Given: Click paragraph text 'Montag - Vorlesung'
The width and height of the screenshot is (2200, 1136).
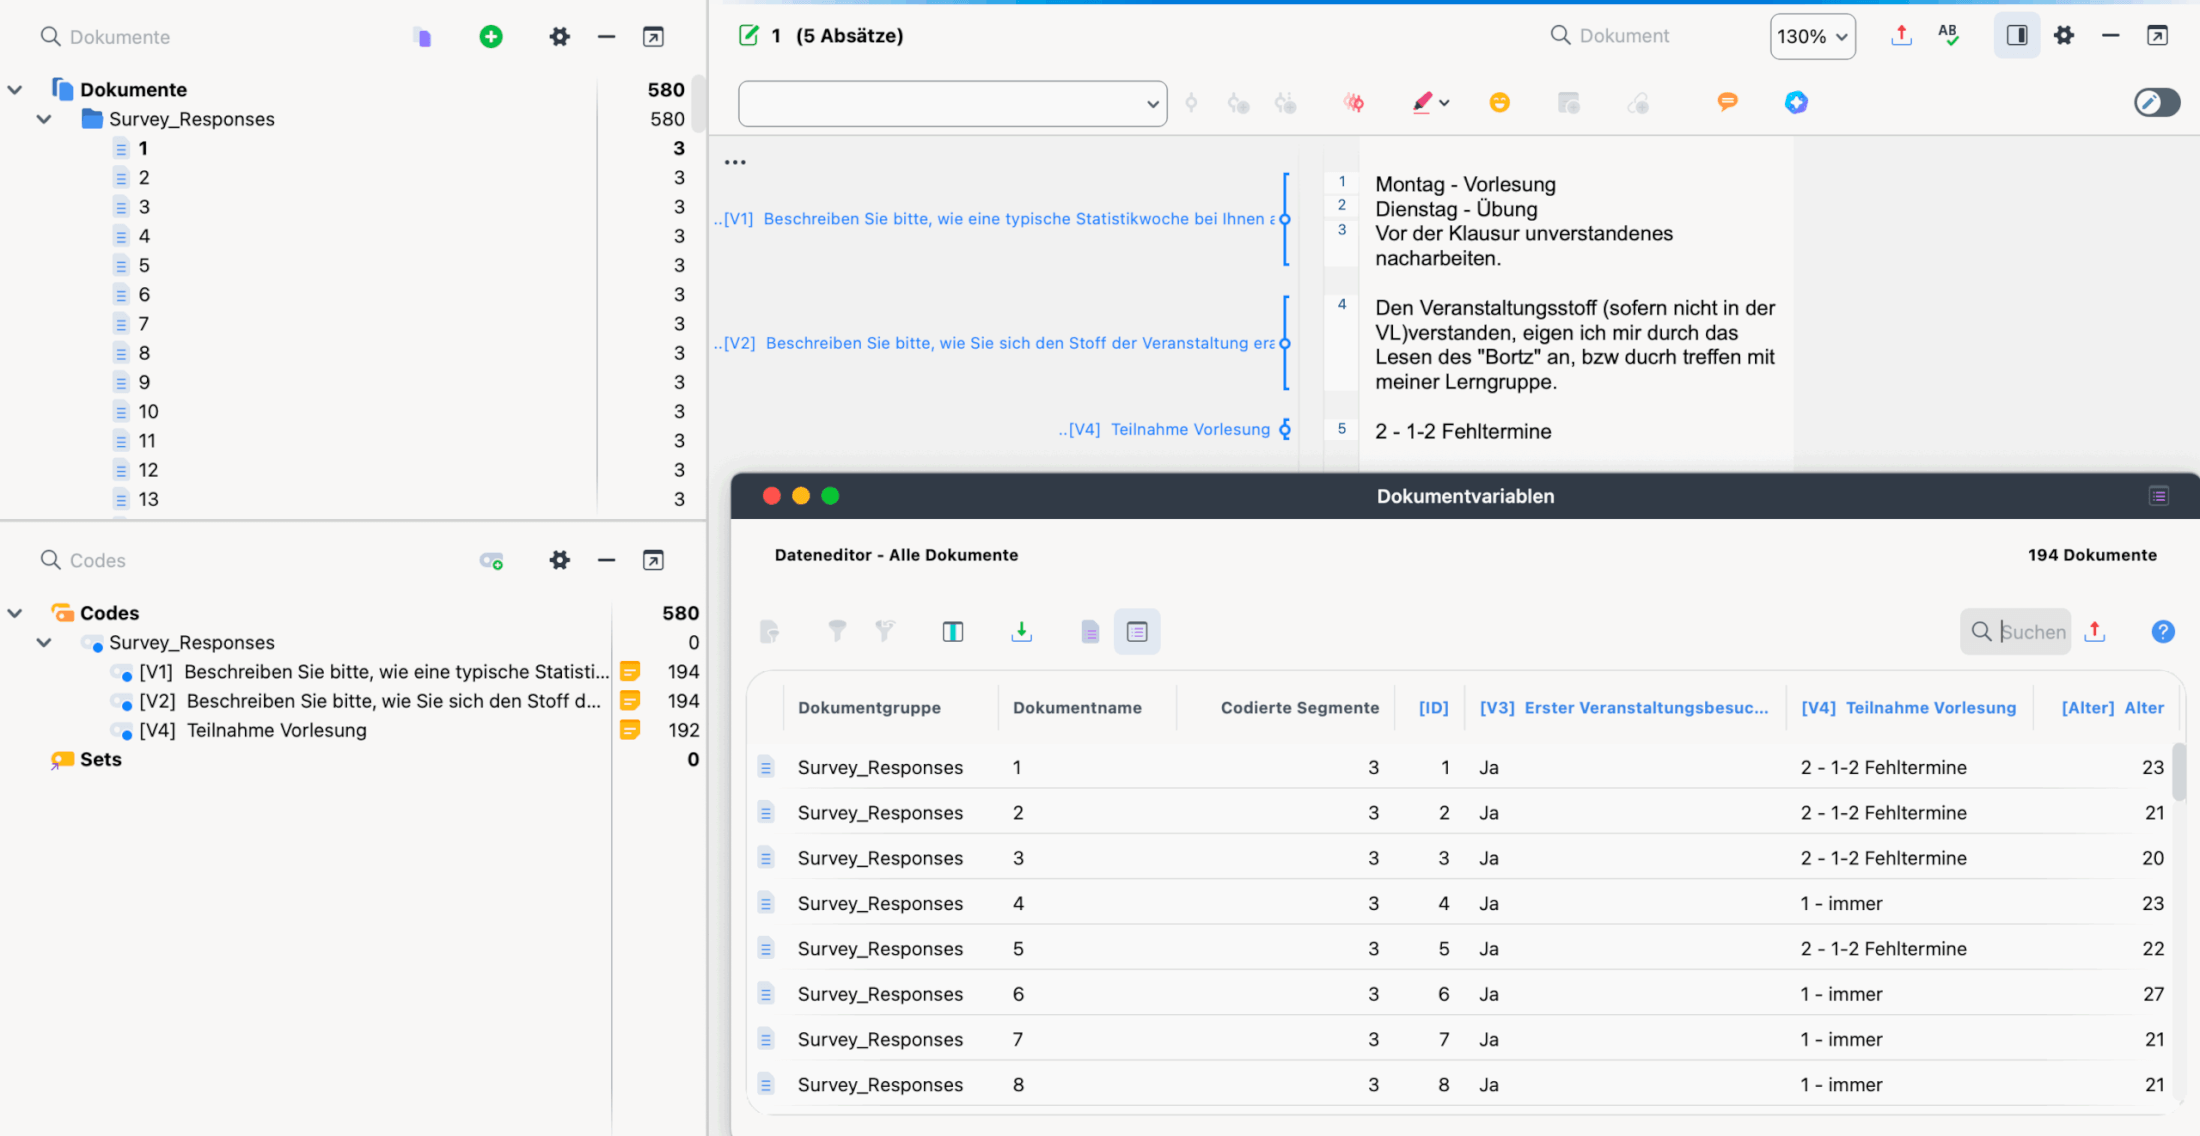Looking at the screenshot, I should click(1465, 185).
